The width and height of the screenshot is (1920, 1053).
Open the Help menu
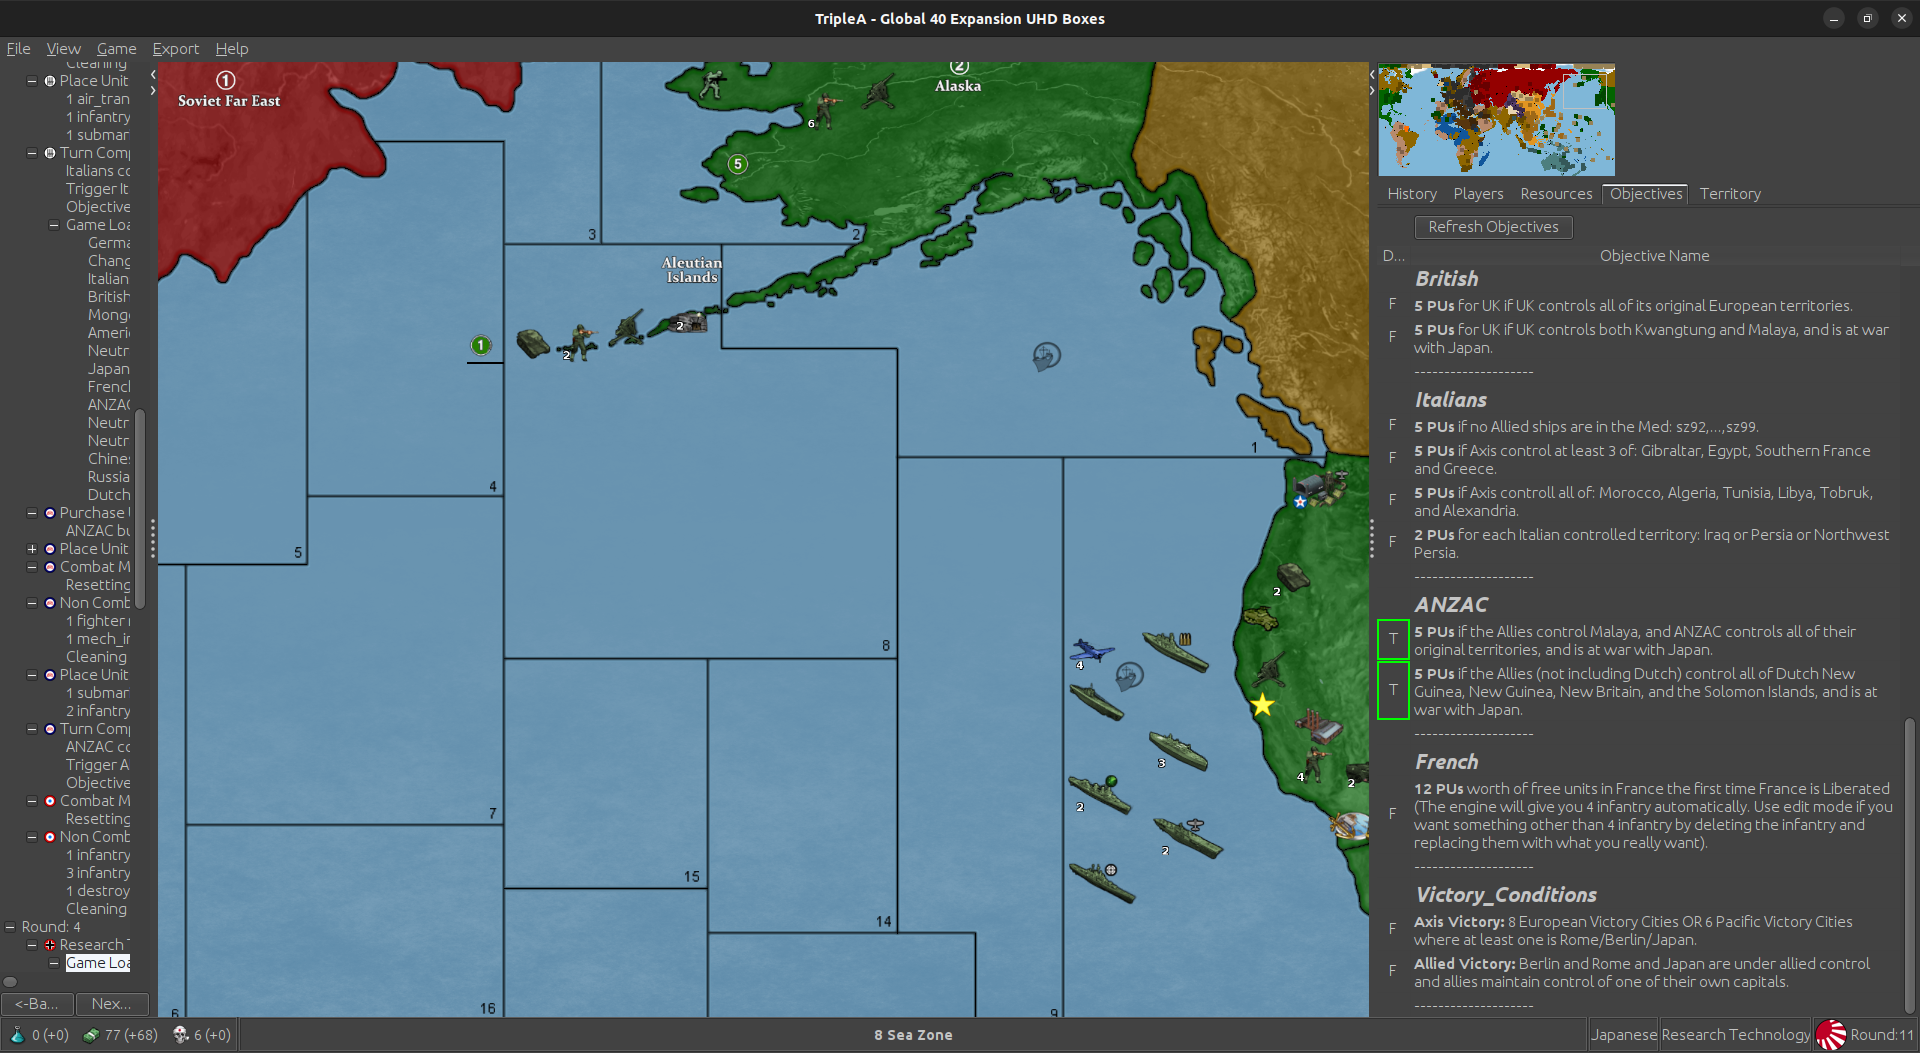click(231, 49)
